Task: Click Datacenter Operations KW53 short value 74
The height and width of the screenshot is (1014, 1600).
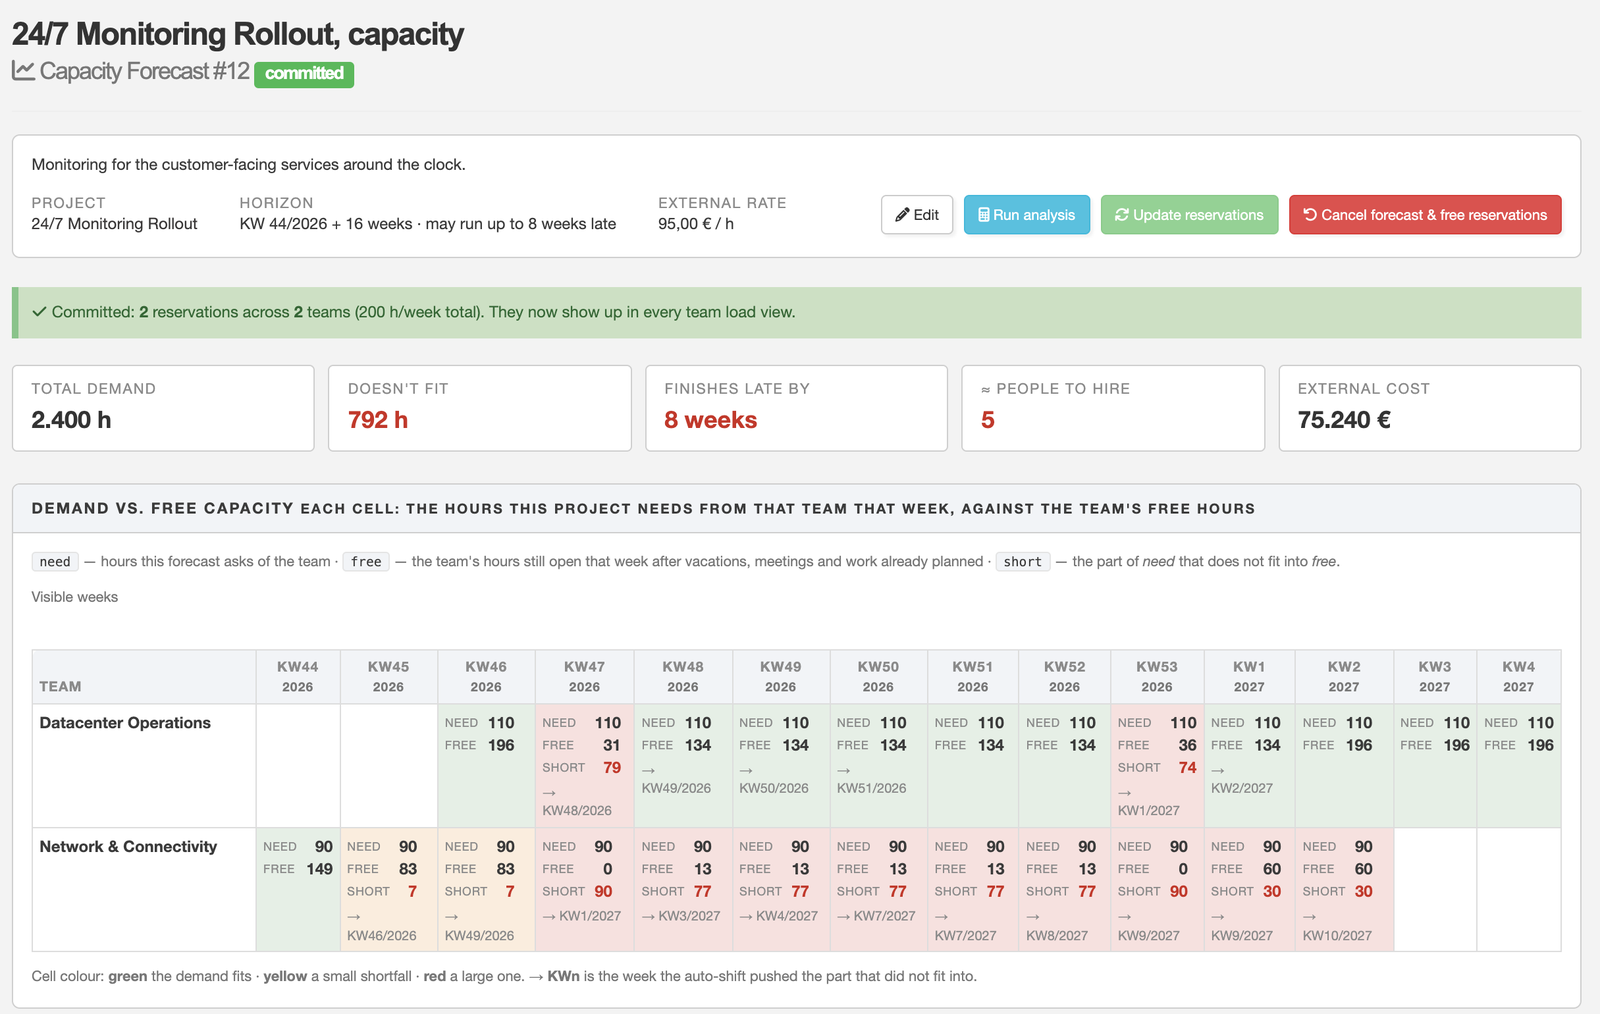Action: 1187,768
